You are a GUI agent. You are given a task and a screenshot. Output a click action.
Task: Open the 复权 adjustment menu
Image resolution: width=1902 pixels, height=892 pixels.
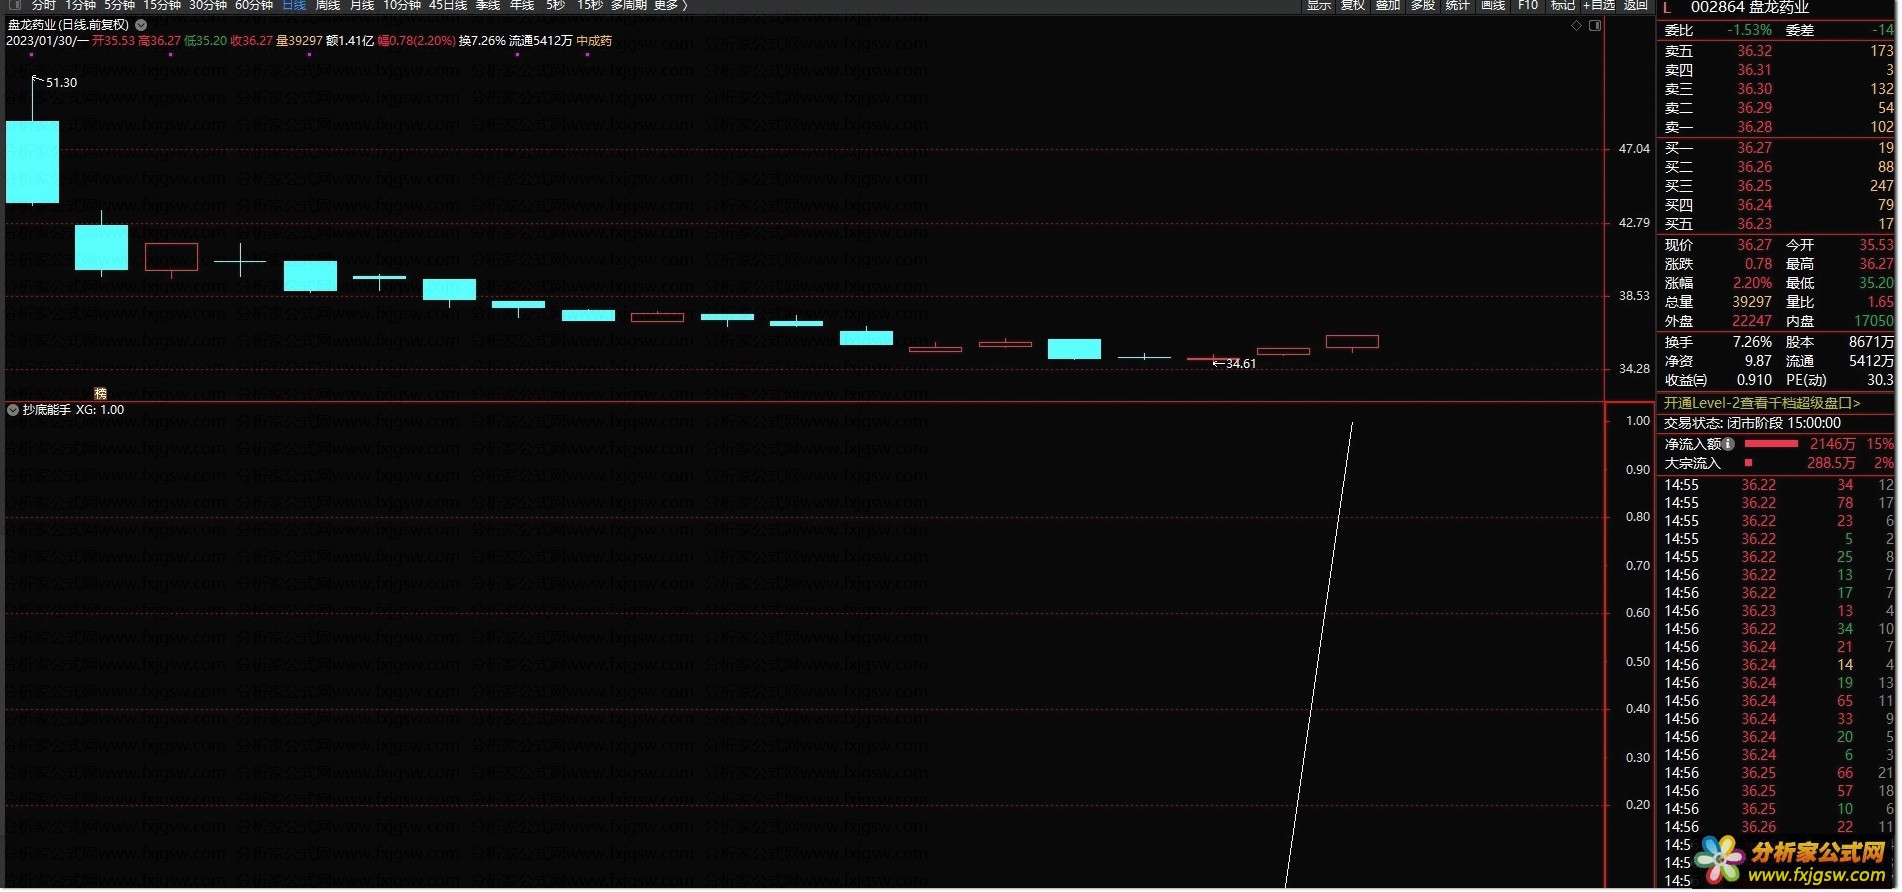click(1353, 5)
